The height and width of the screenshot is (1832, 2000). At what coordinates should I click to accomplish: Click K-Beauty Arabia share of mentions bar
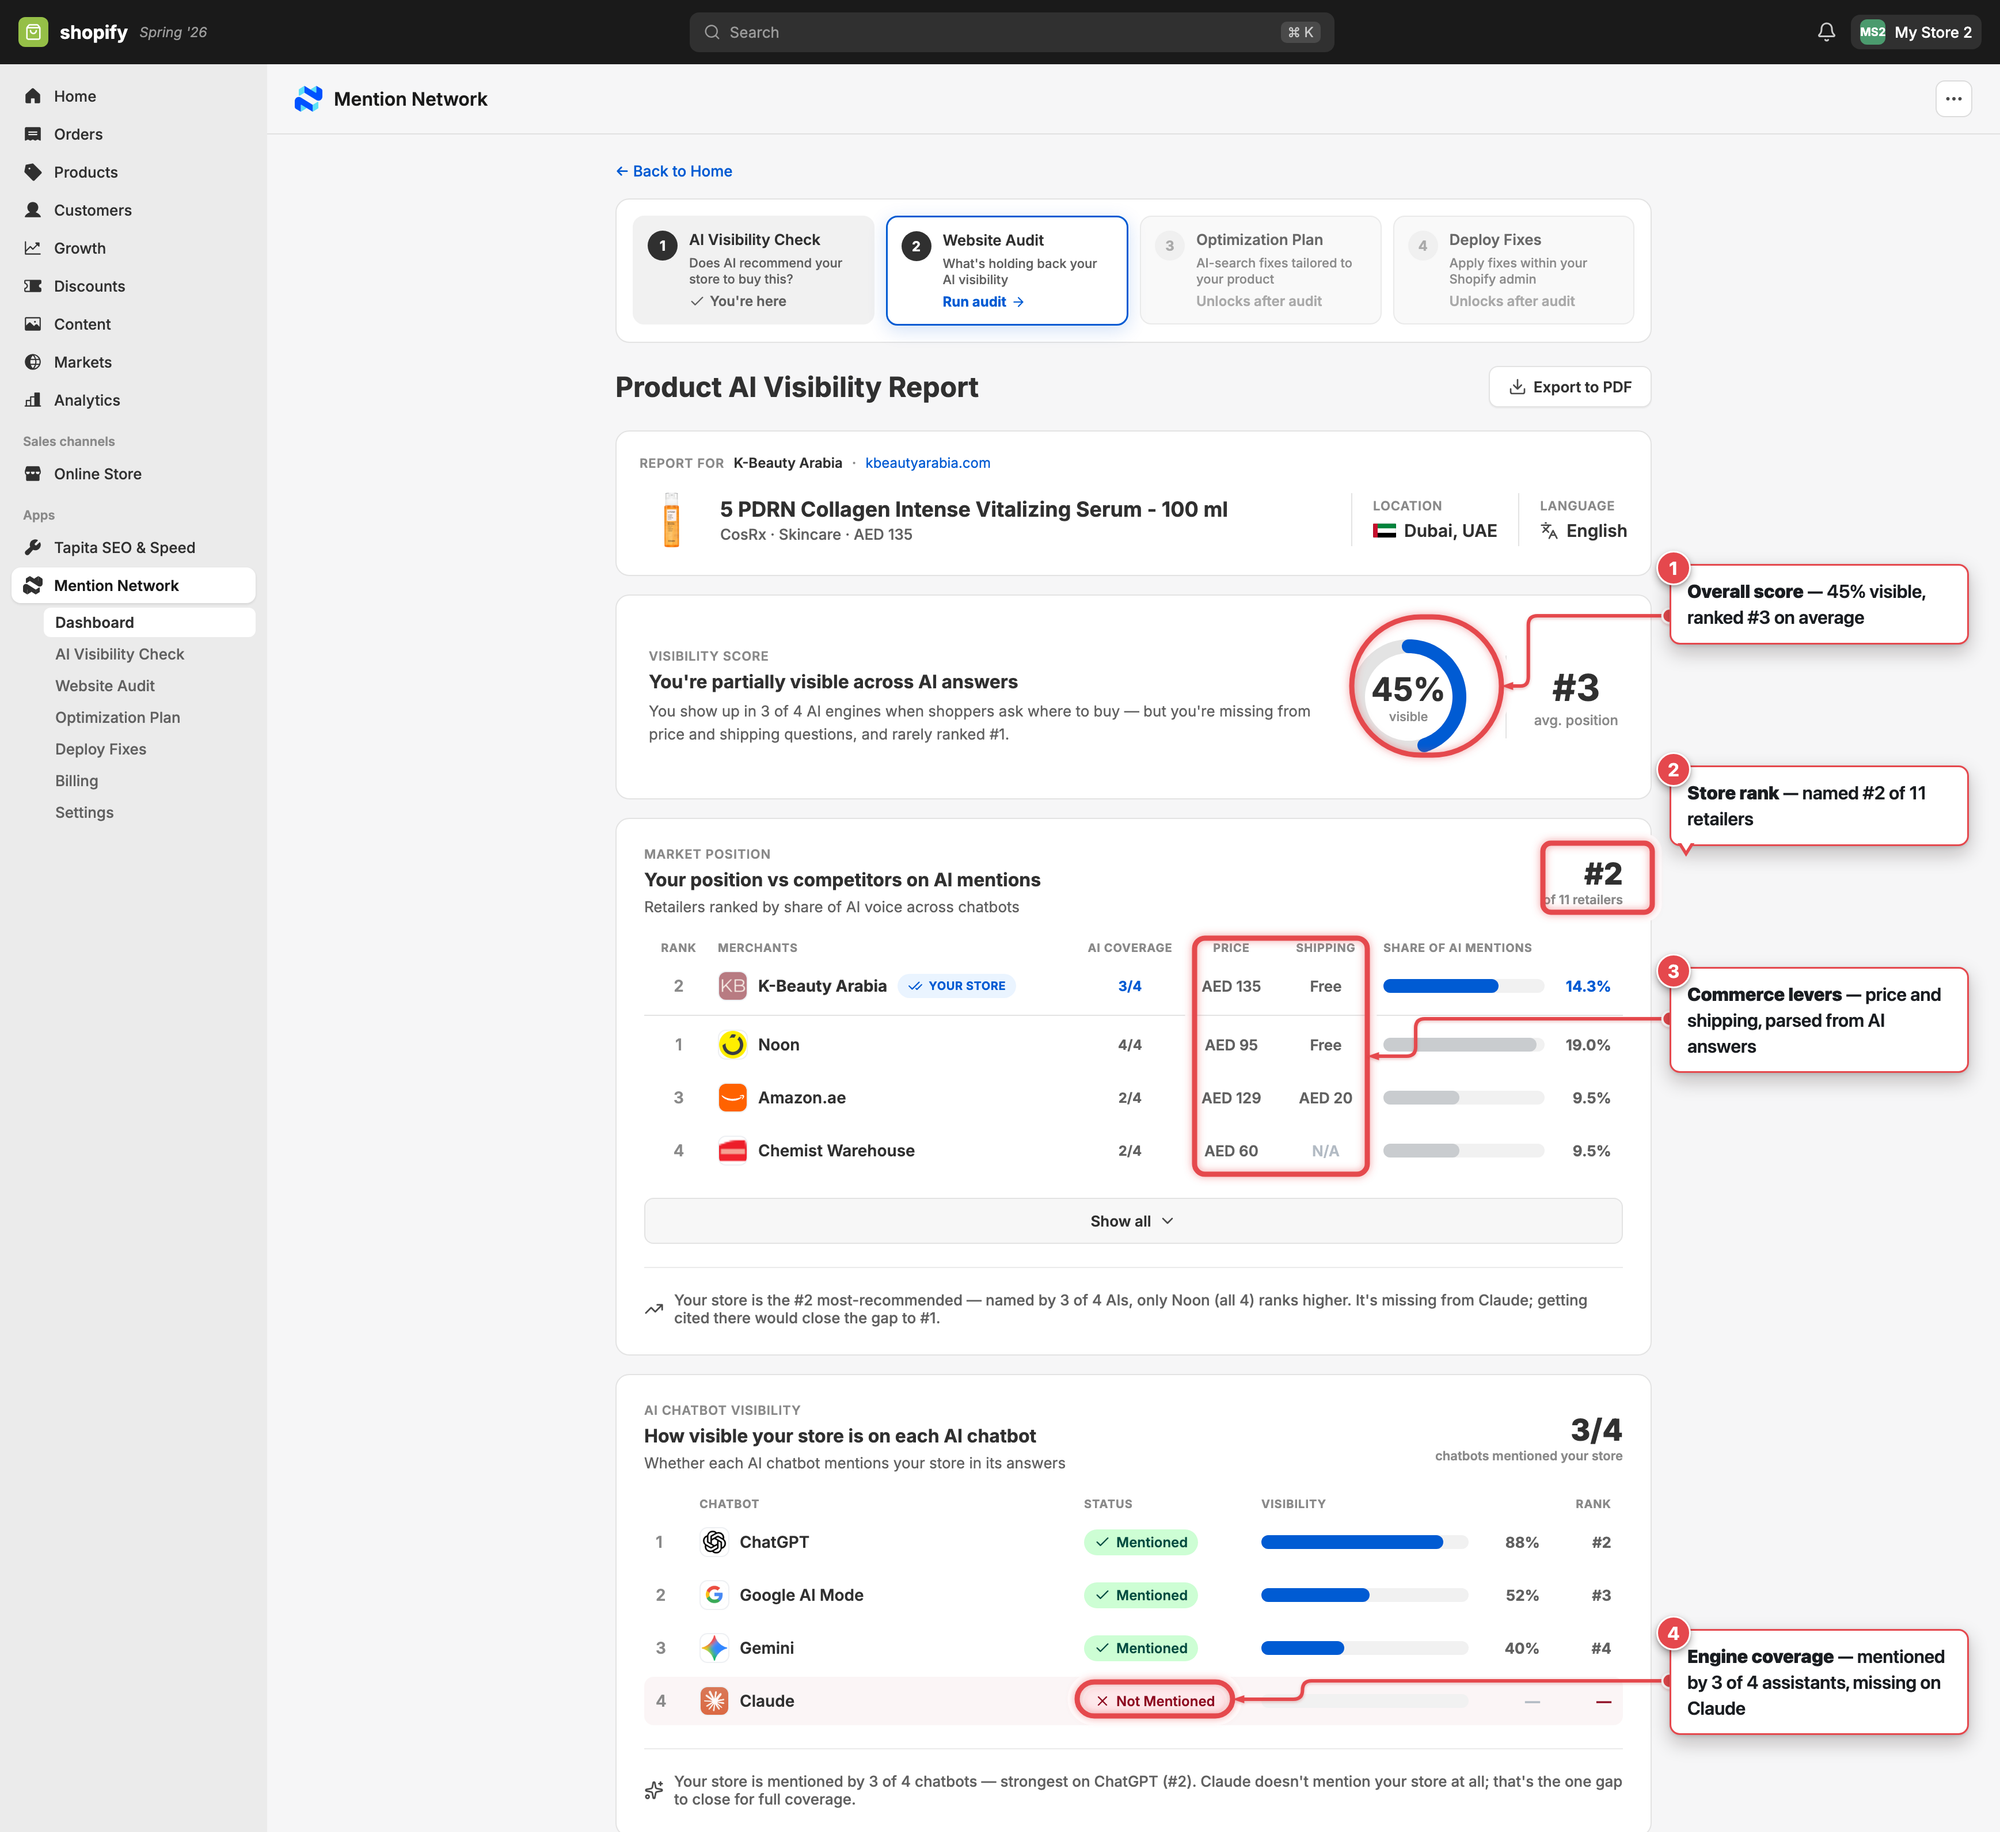tap(1463, 986)
